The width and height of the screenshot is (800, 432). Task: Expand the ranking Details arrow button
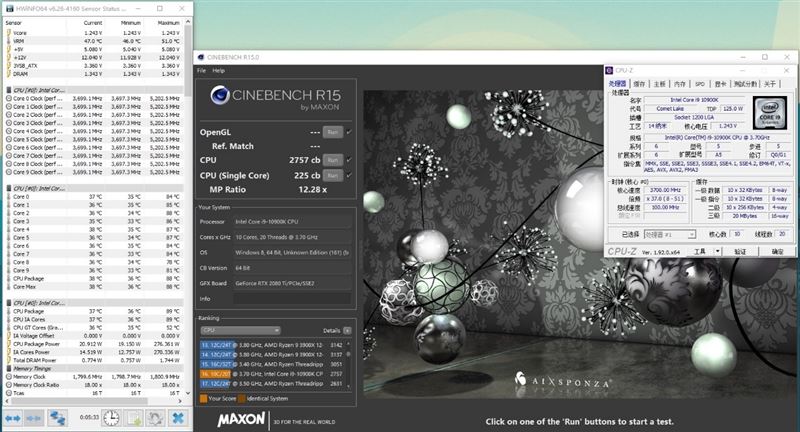(x=347, y=330)
